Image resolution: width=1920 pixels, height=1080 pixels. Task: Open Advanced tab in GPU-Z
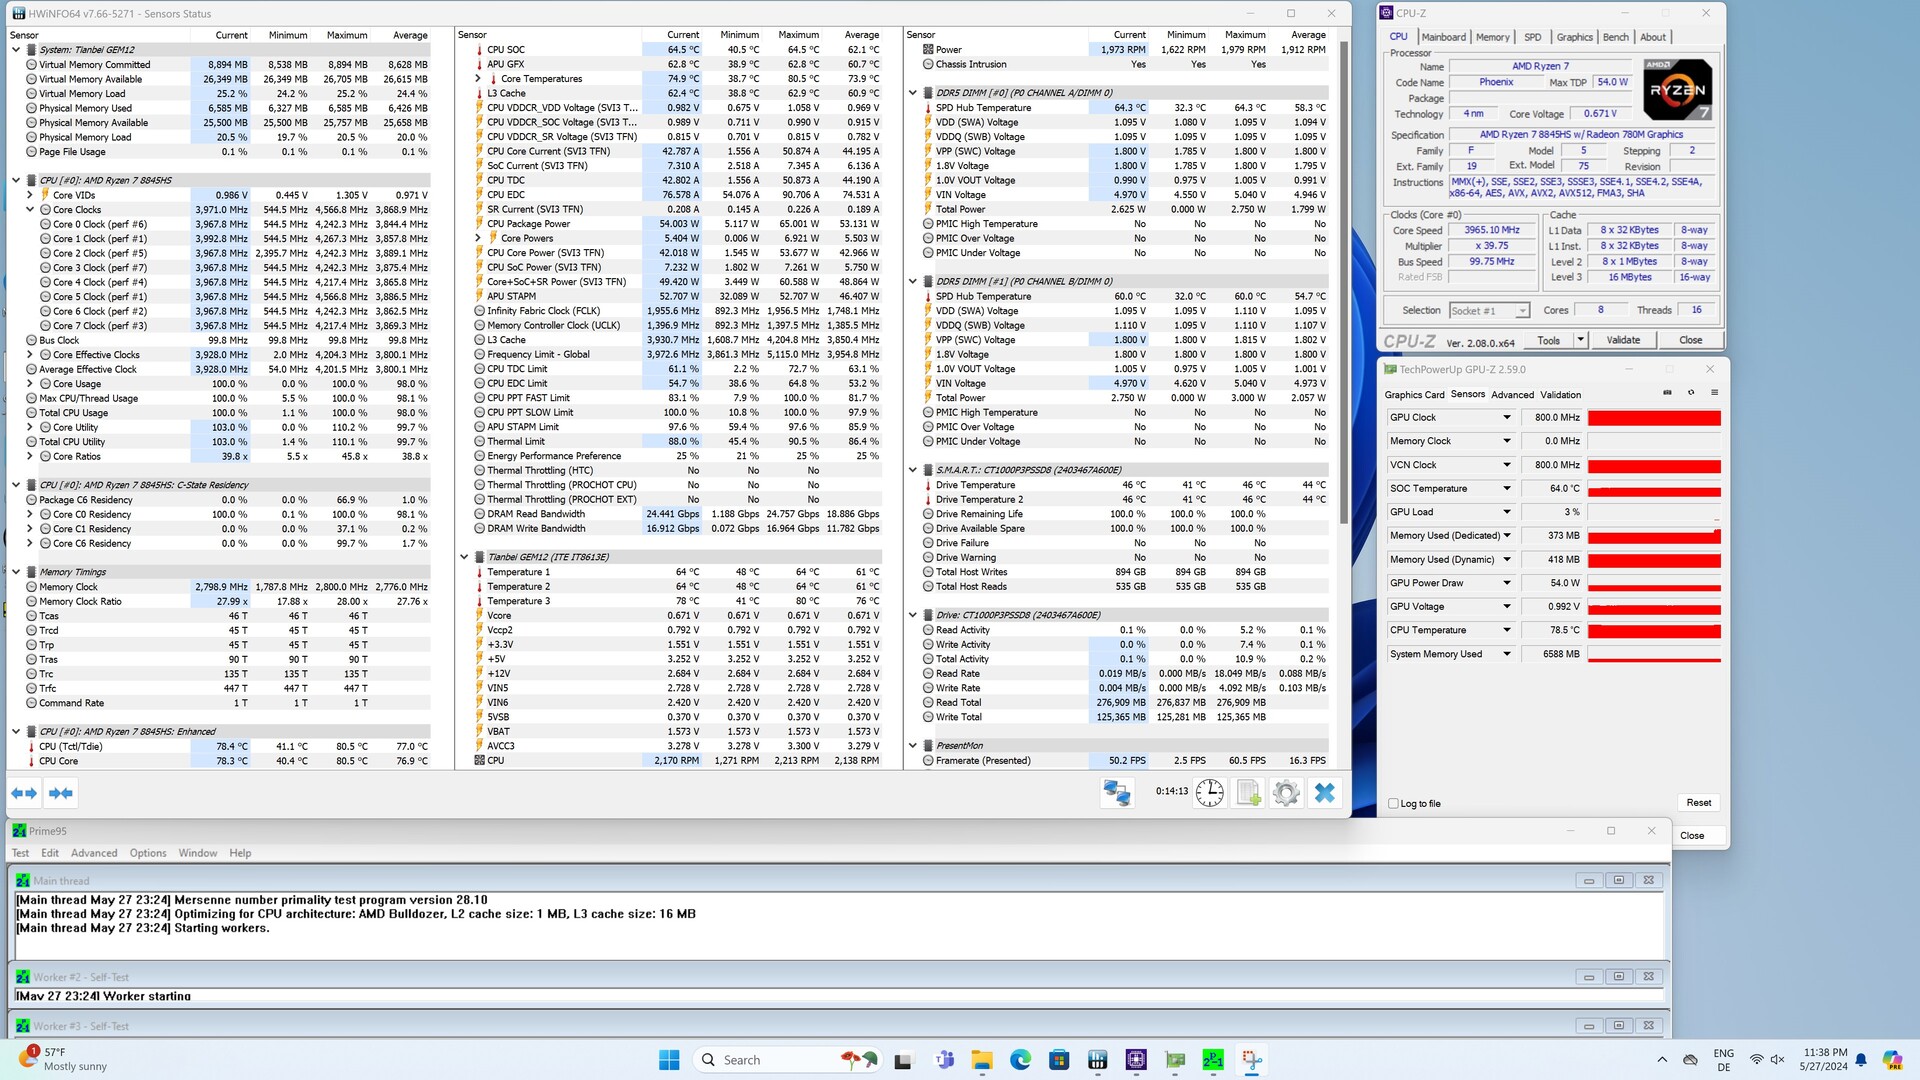[1512, 395]
